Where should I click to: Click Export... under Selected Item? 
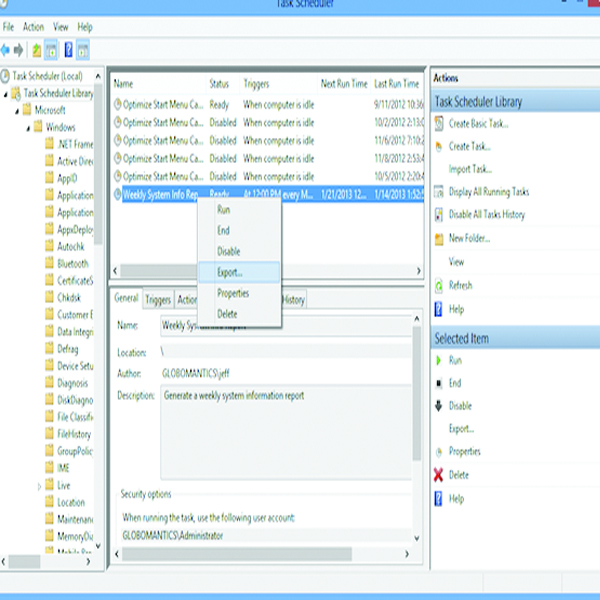461,429
